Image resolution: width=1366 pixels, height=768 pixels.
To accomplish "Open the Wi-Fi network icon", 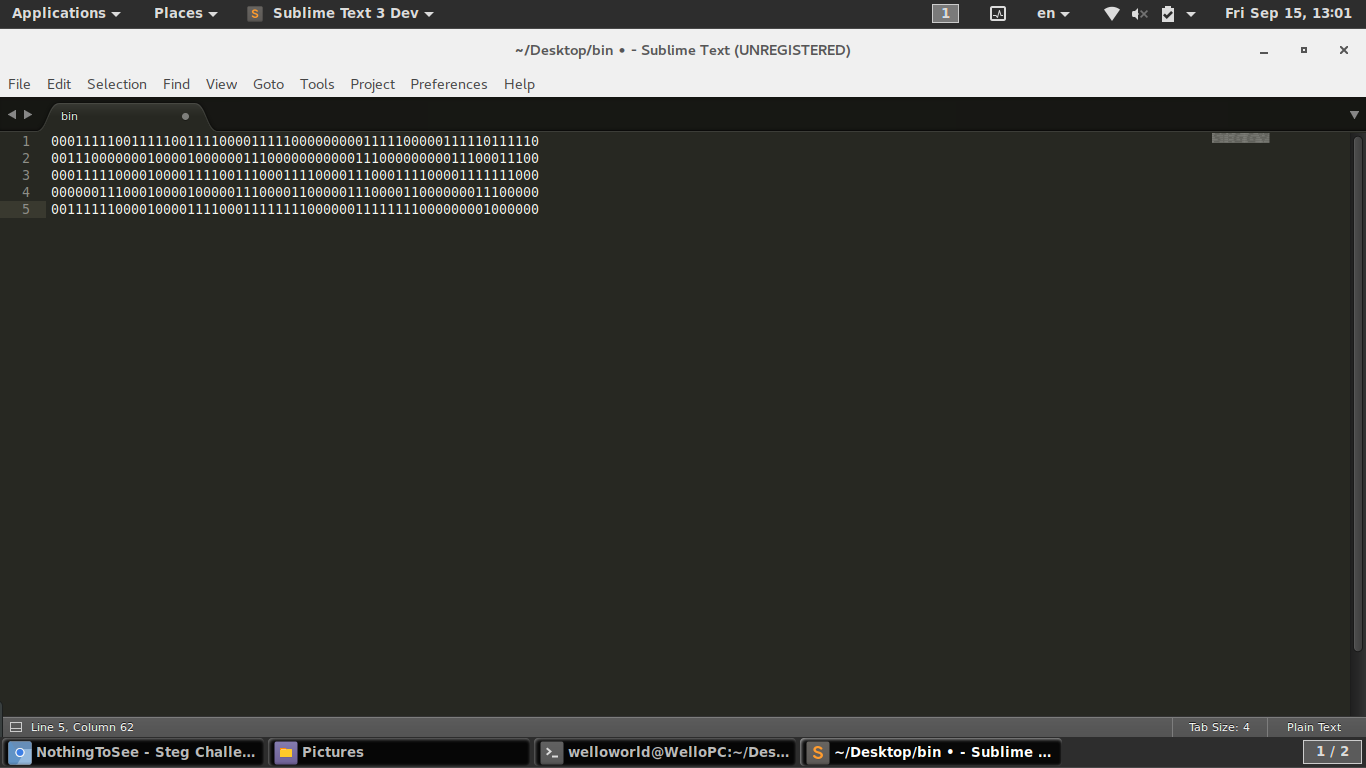I will (x=1112, y=14).
